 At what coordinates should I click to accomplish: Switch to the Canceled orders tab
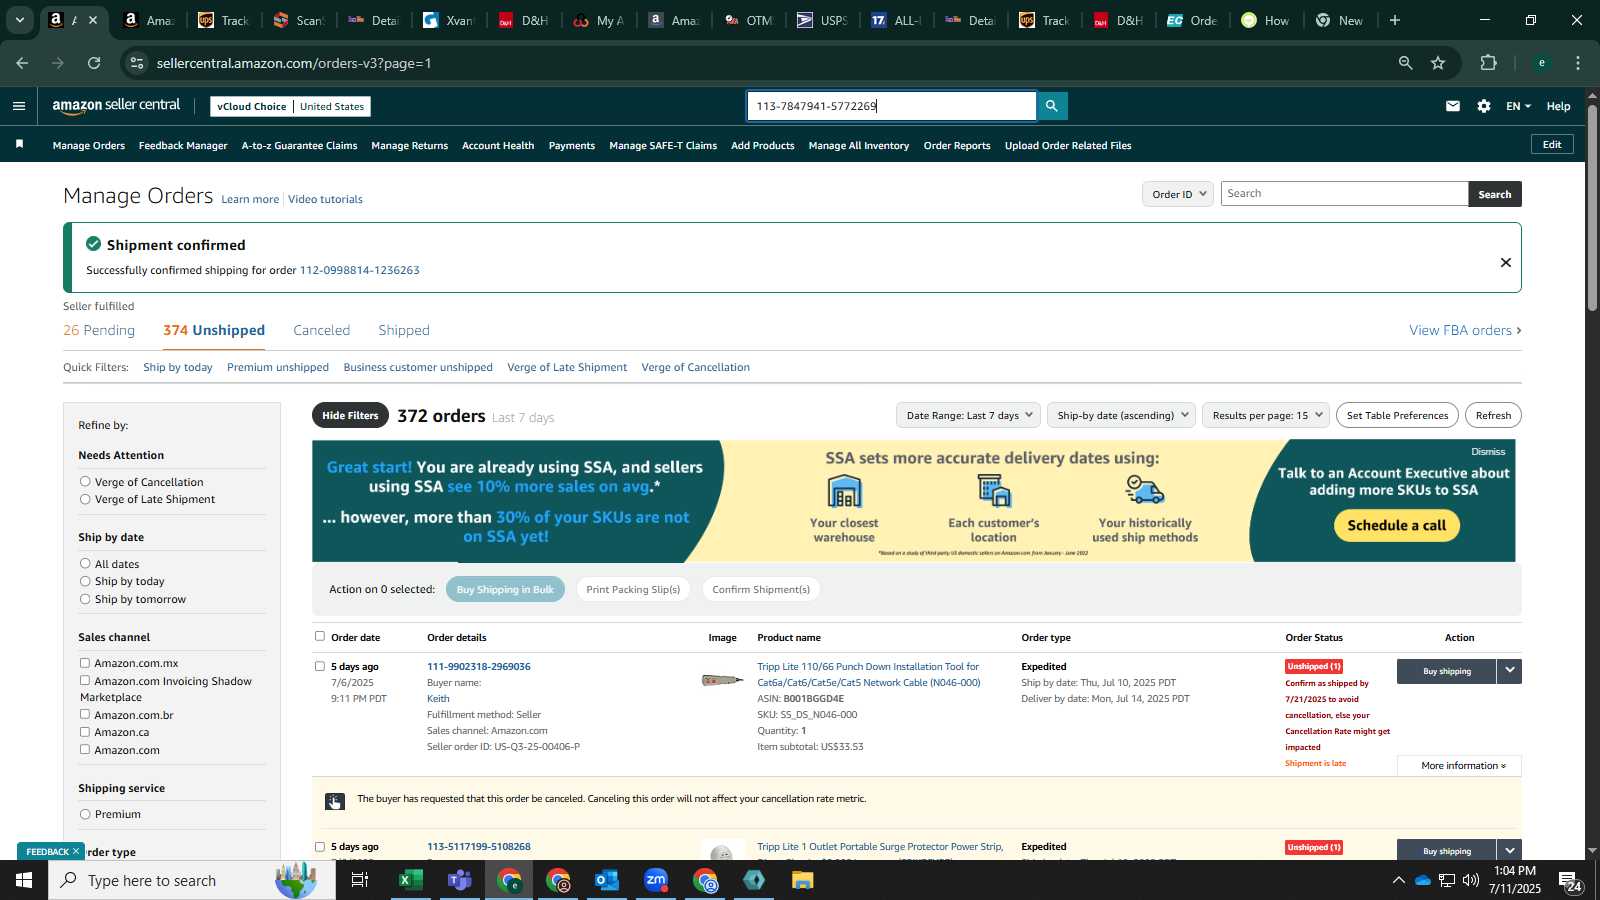(x=322, y=330)
